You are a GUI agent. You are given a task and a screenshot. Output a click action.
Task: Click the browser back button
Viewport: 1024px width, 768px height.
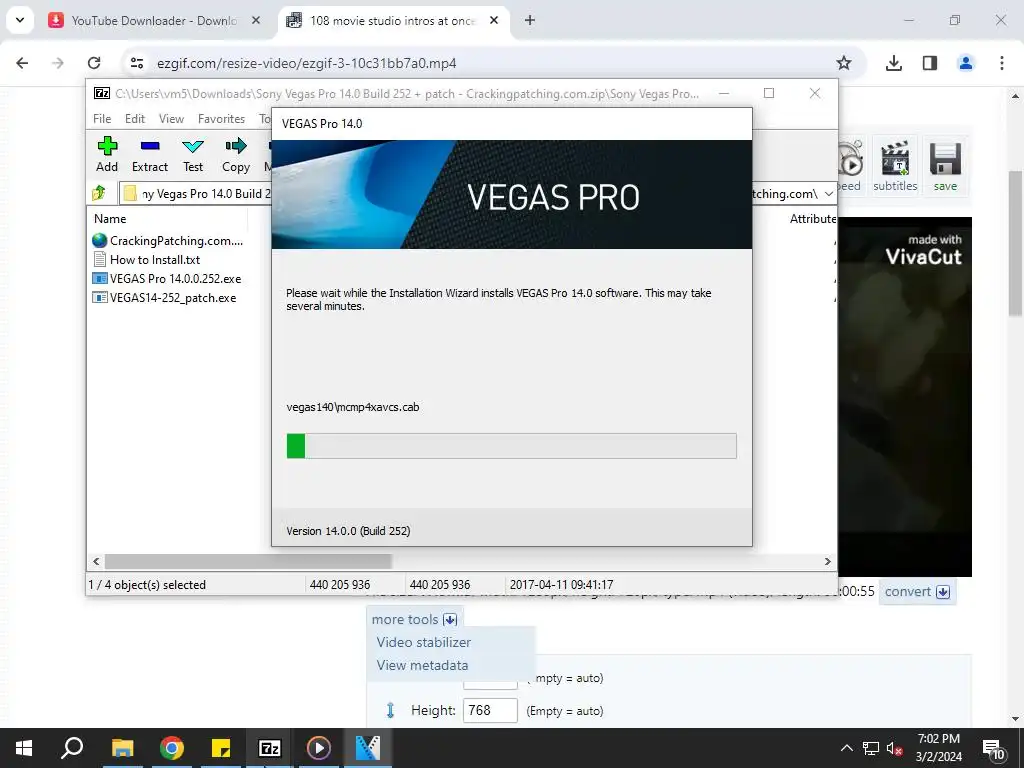click(22, 63)
